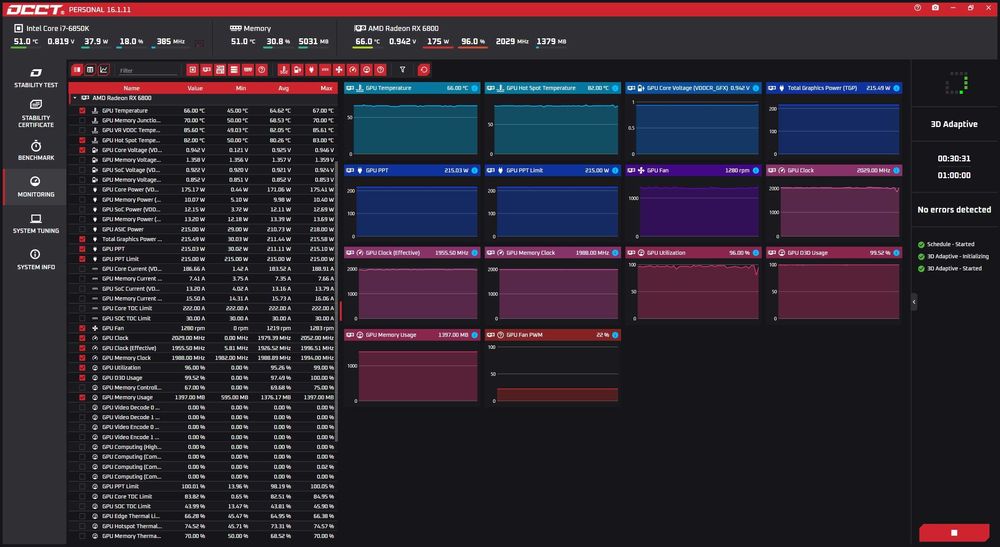Click info dot on GPU Clock graph
Screen dimensions: 1000x547
[x=896, y=170]
